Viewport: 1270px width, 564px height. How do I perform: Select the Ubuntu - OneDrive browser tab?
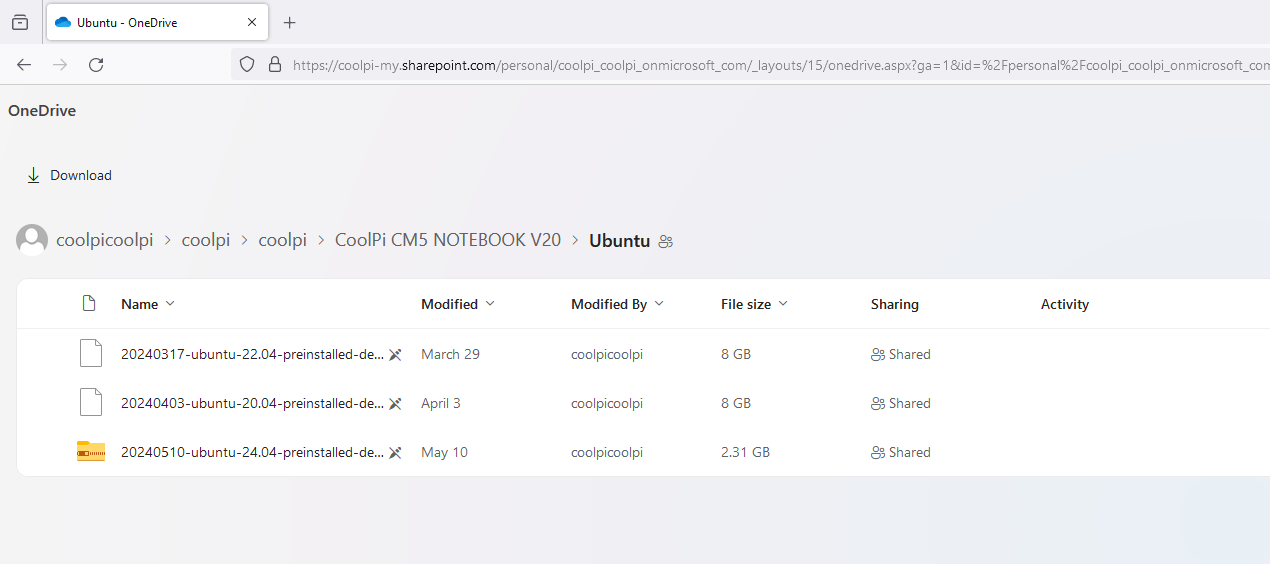156,22
